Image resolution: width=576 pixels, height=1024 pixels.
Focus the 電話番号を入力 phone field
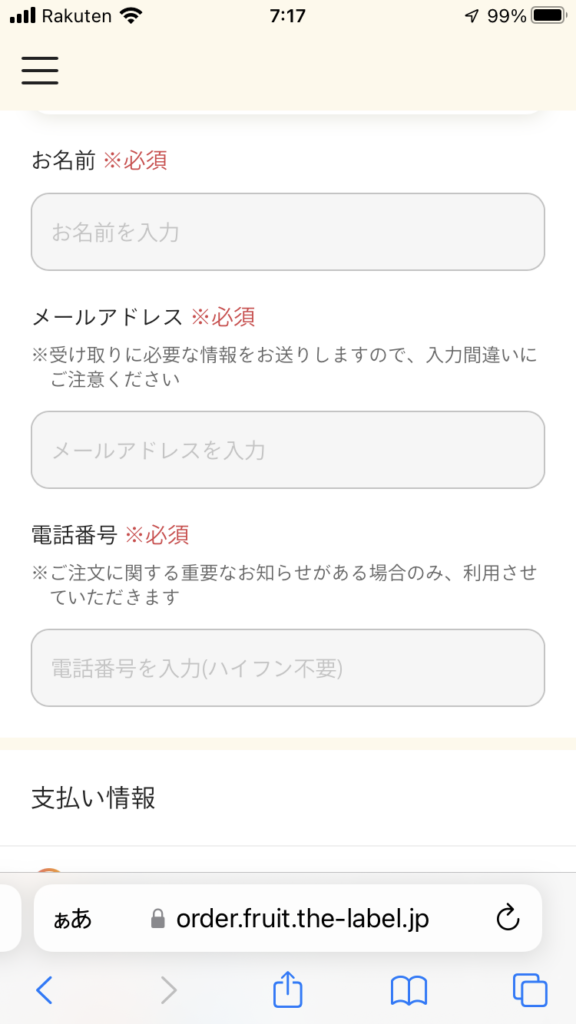pos(288,668)
